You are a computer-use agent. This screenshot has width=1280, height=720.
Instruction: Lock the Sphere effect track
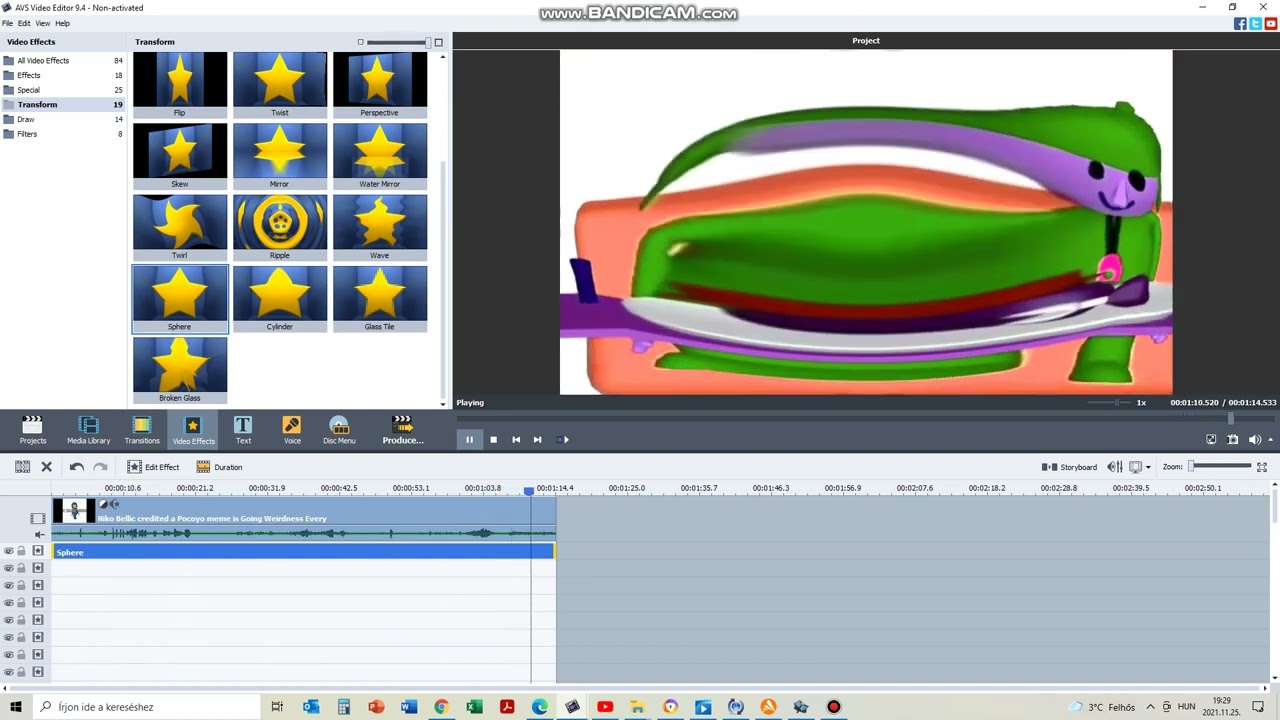pyautogui.click(x=22, y=551)
